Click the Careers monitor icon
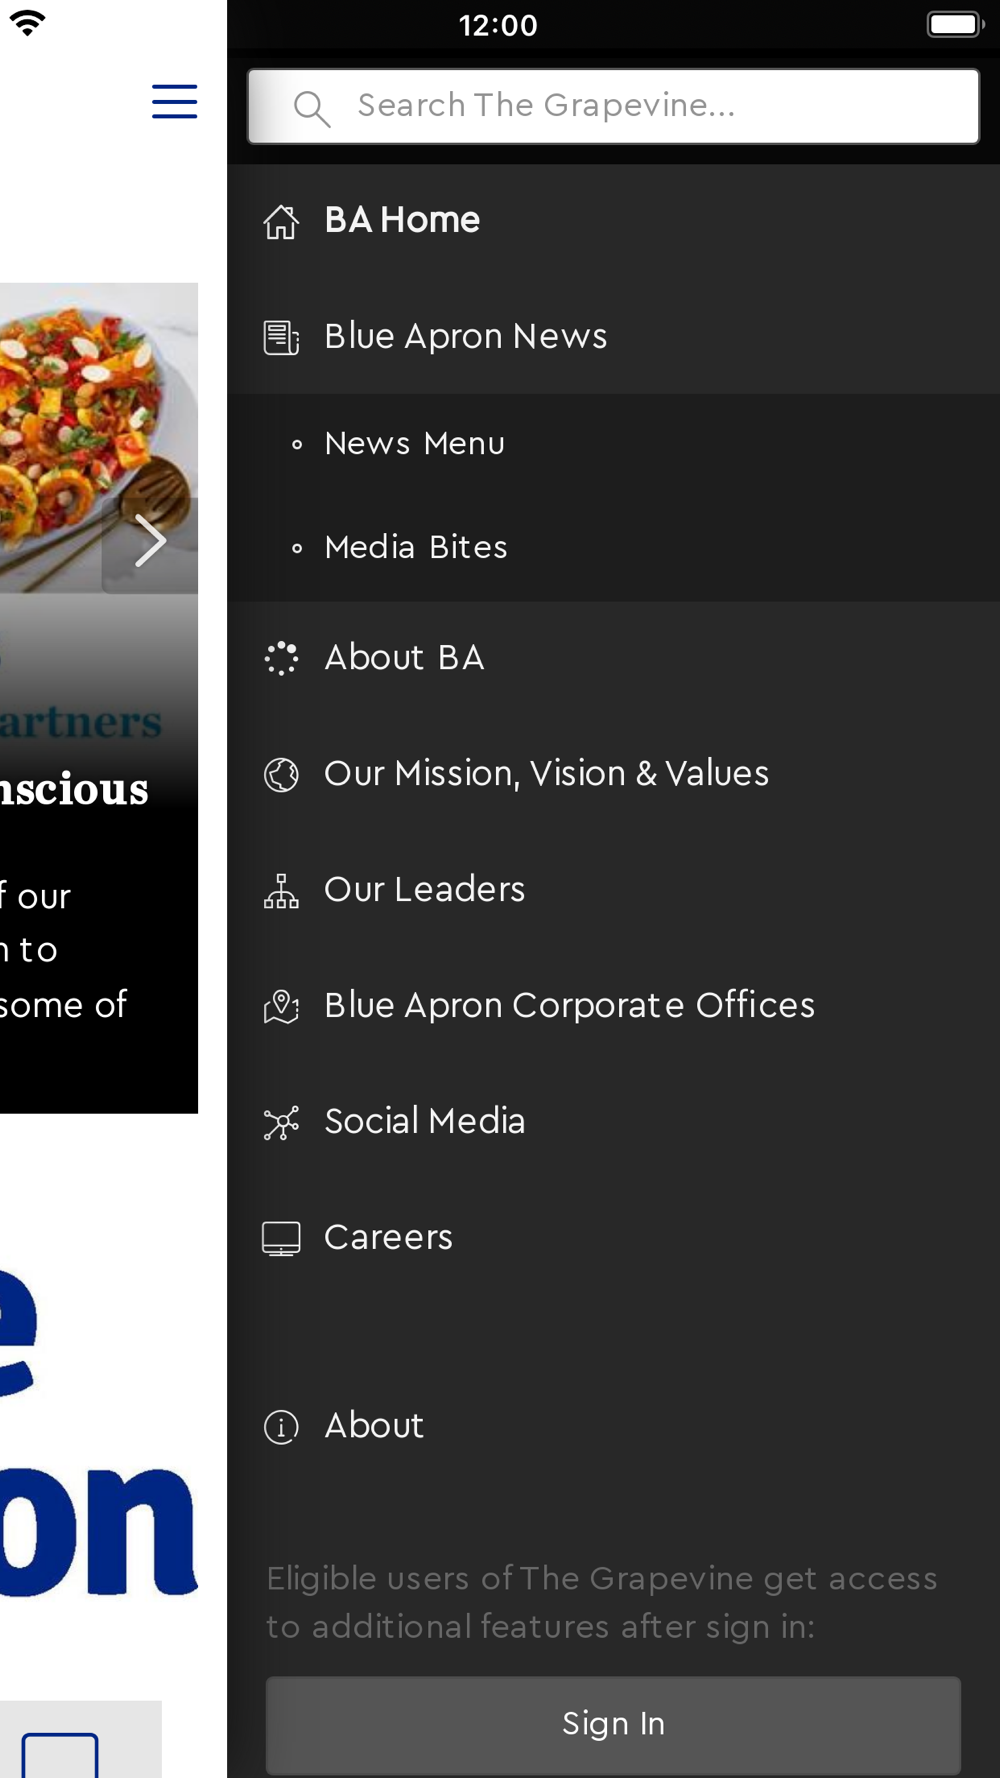1000x1778 pixels. [x=281, y=1238]
